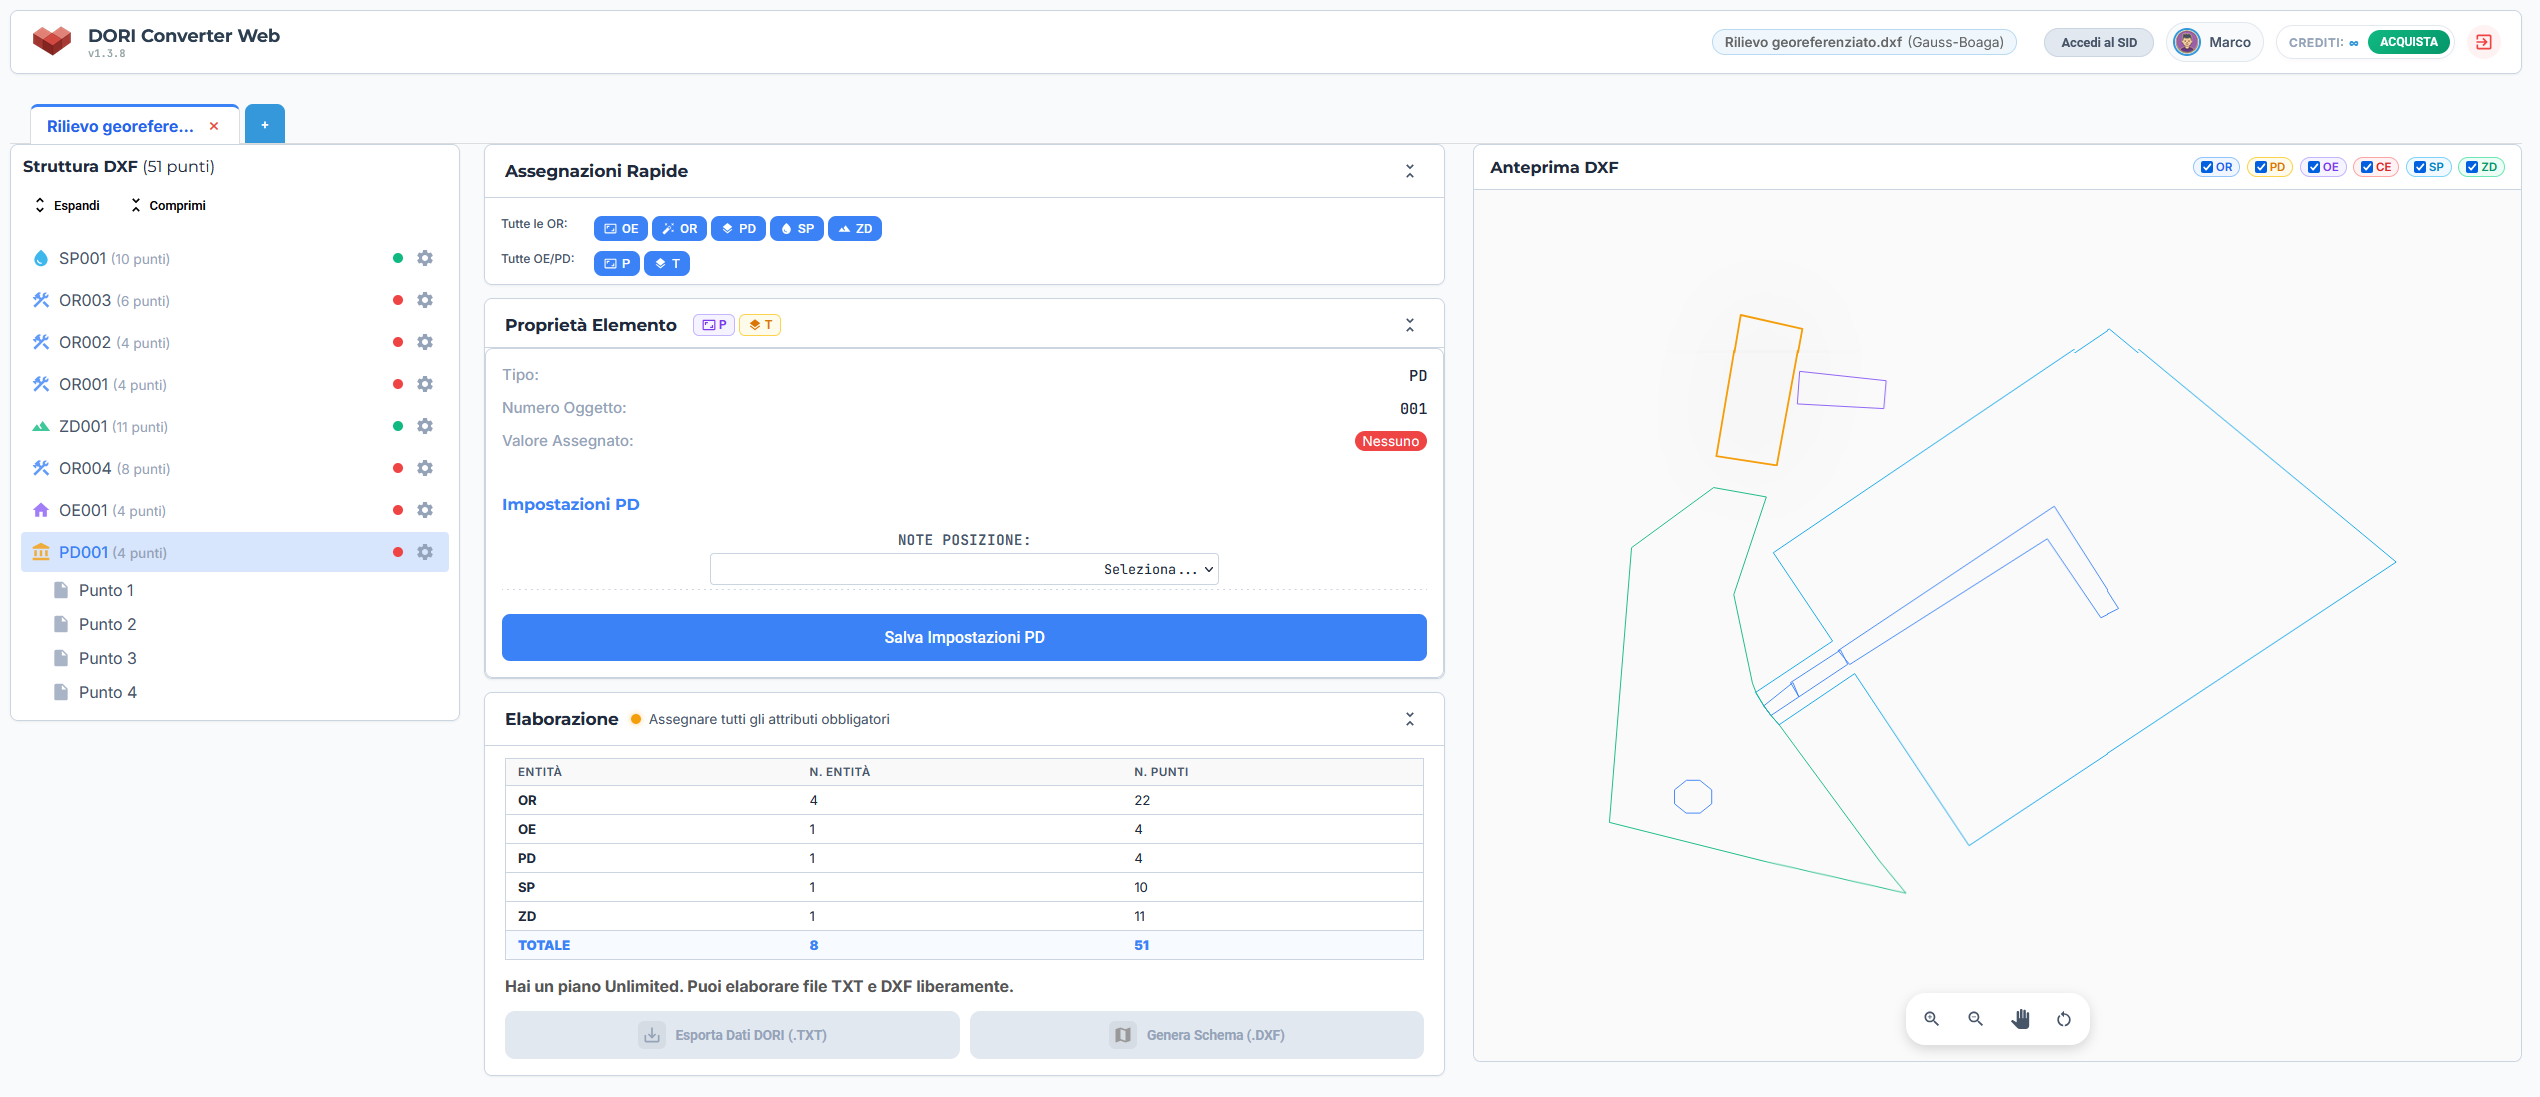Collapse the Assegnazioni Rapide panel

point(1410,171)
